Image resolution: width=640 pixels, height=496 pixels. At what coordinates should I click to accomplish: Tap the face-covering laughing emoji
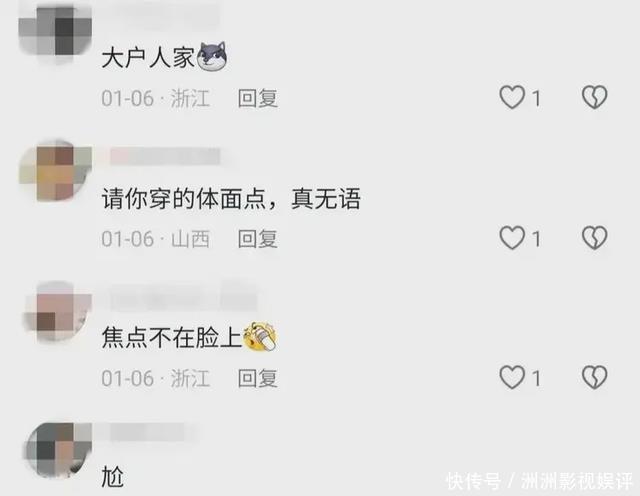260,336
